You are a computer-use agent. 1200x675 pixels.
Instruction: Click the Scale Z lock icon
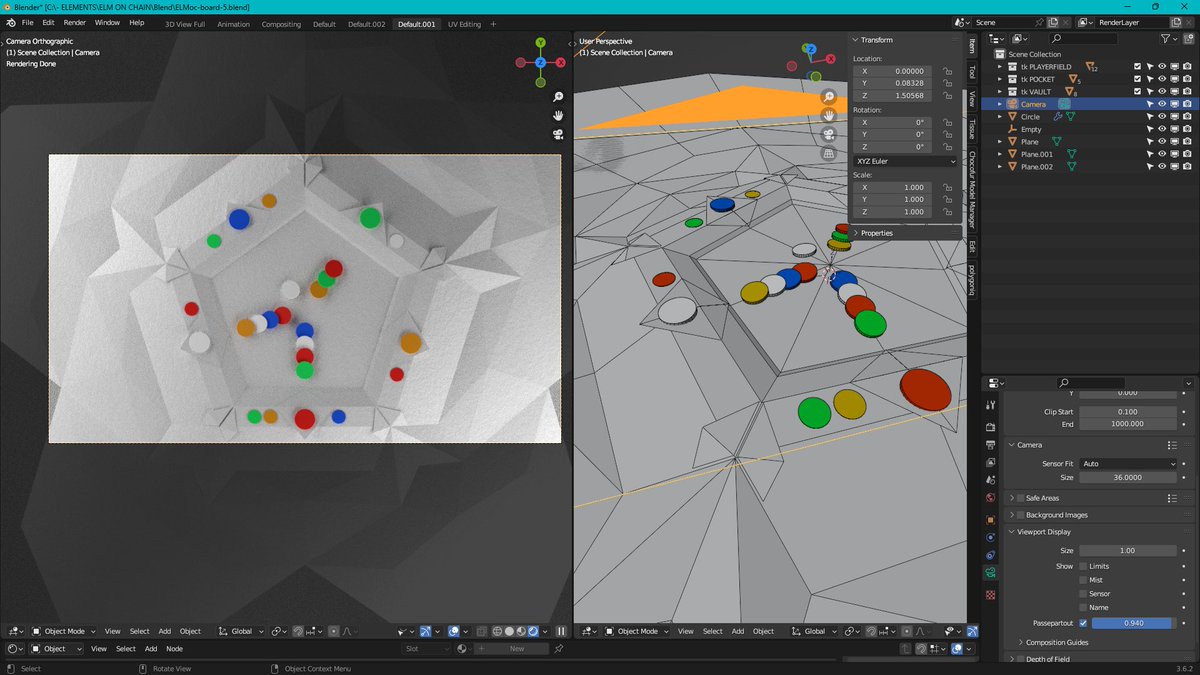tap(947, 212)
